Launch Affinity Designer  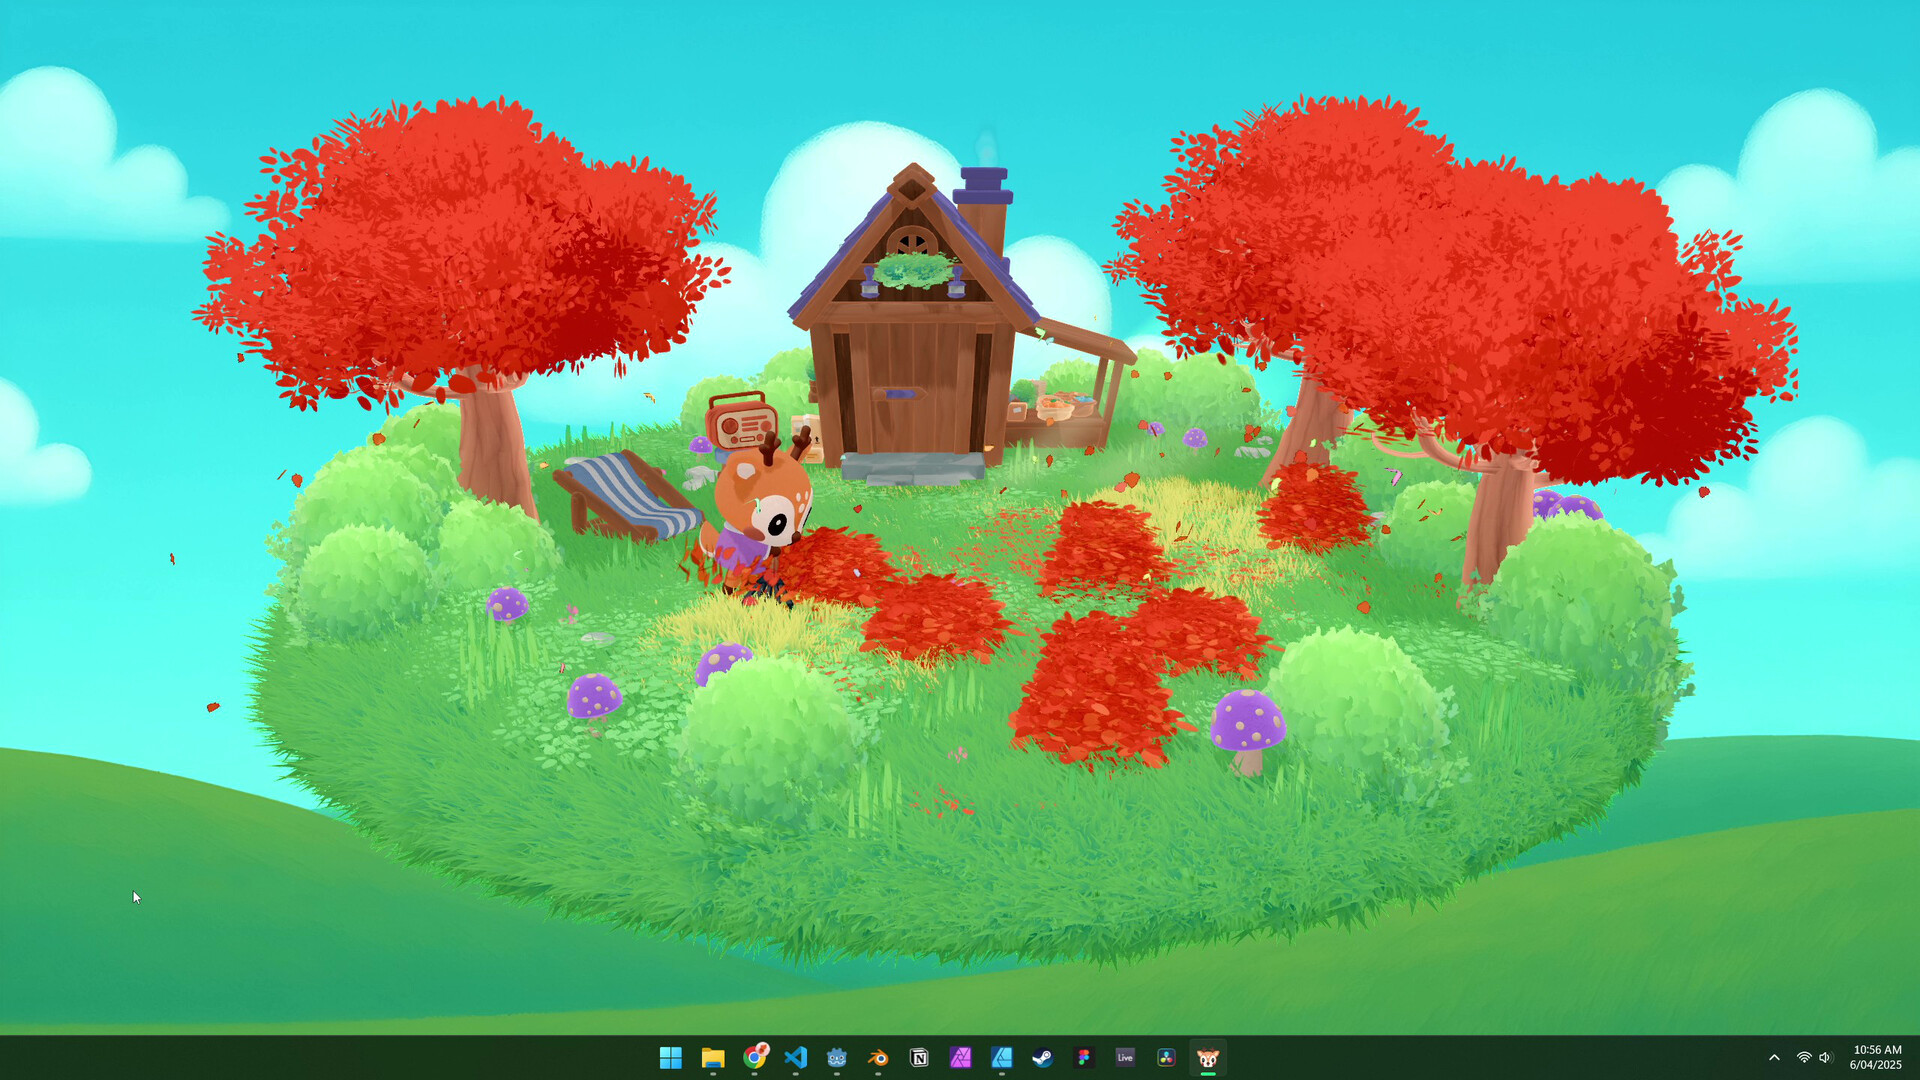pos(1002,1057)
